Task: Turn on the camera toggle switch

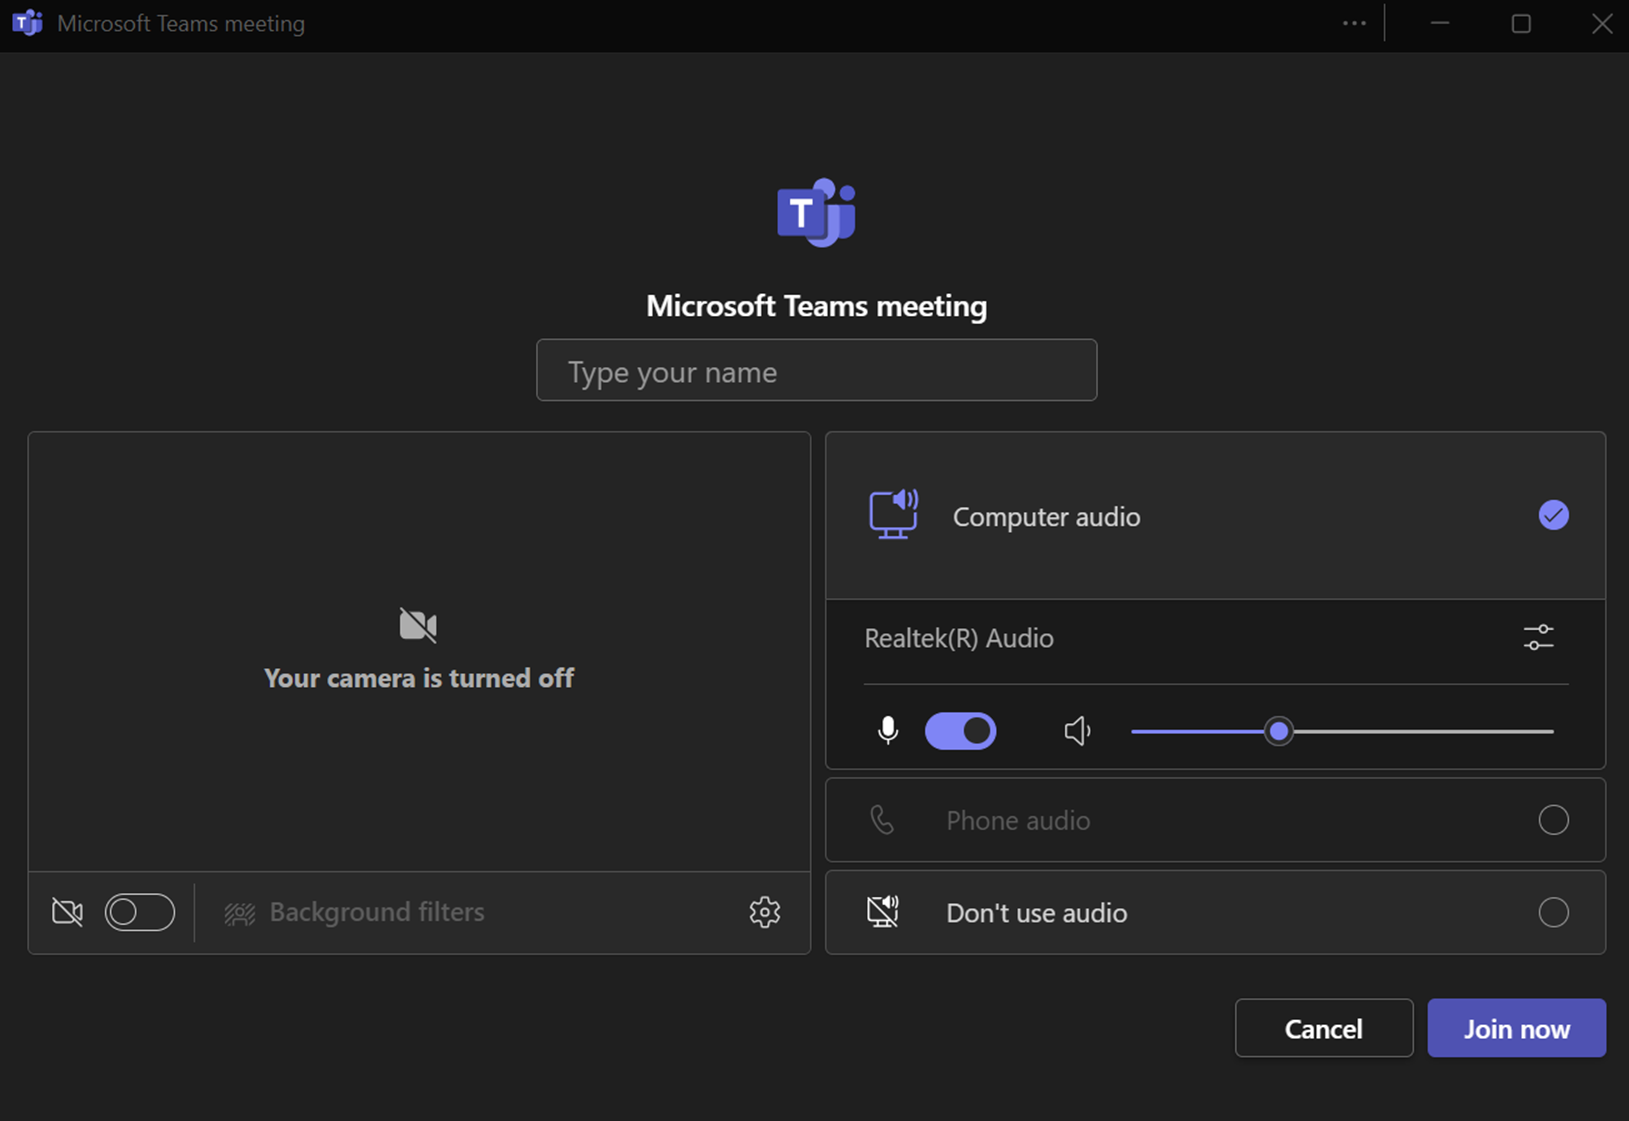Action: coord(140,912)
